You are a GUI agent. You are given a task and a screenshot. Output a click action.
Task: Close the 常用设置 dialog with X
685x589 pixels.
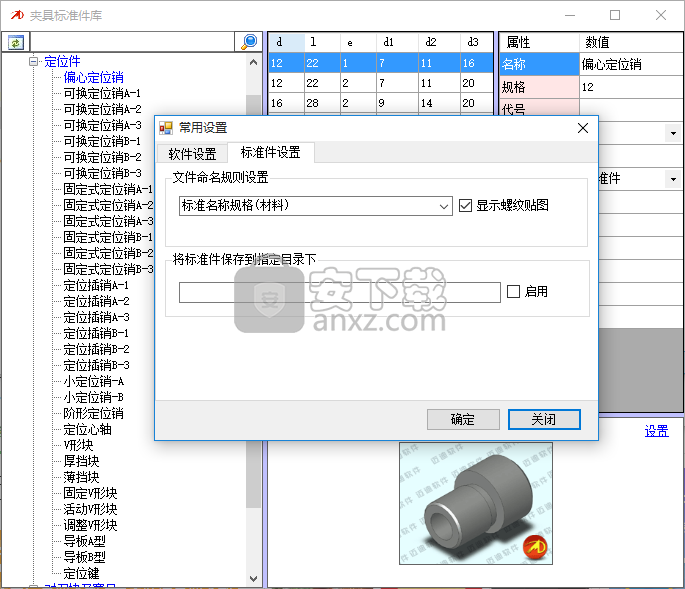click(x=582, y=128)
